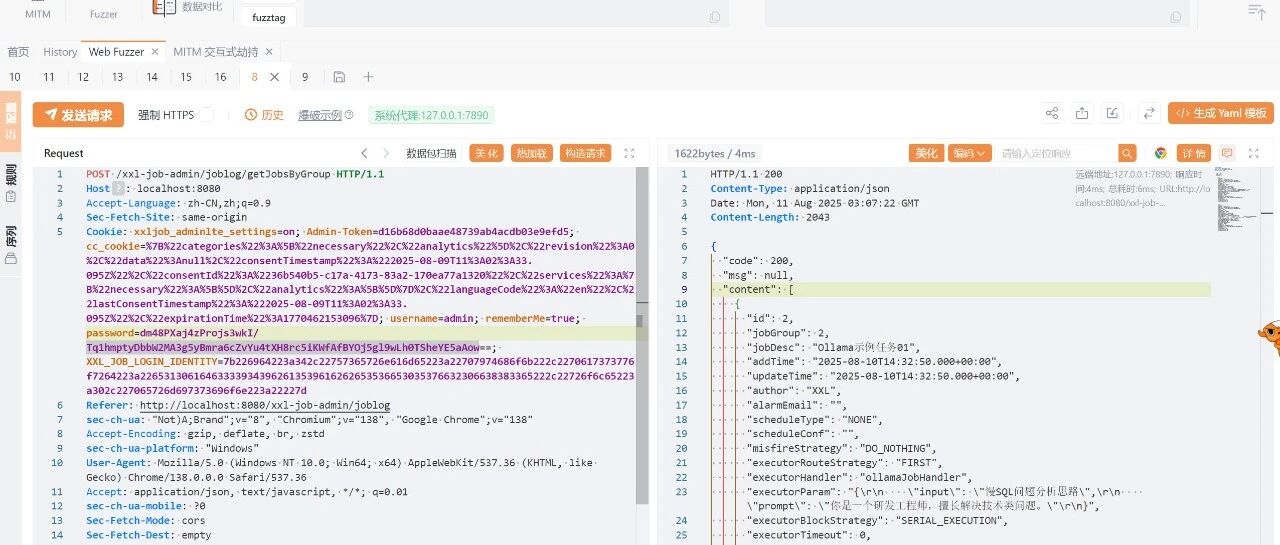
Task: Click the swap arrows layout icon
Action: point(1149,114)
